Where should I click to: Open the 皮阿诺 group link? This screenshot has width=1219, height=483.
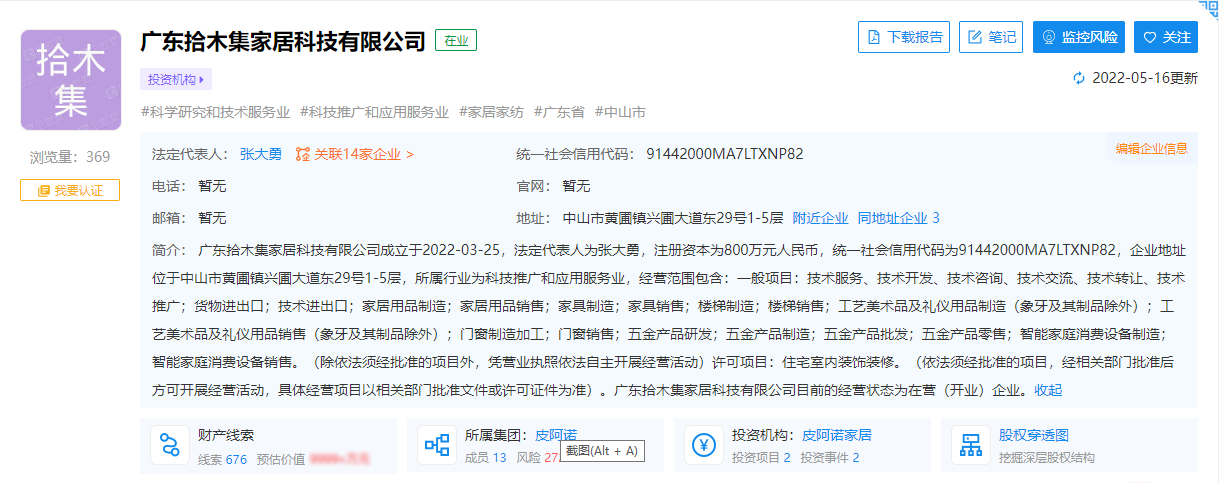click(556, 435)
